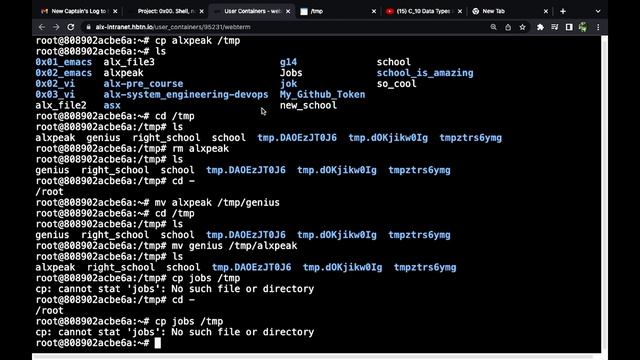Bookmark this page with the star icon

point(522,27)
